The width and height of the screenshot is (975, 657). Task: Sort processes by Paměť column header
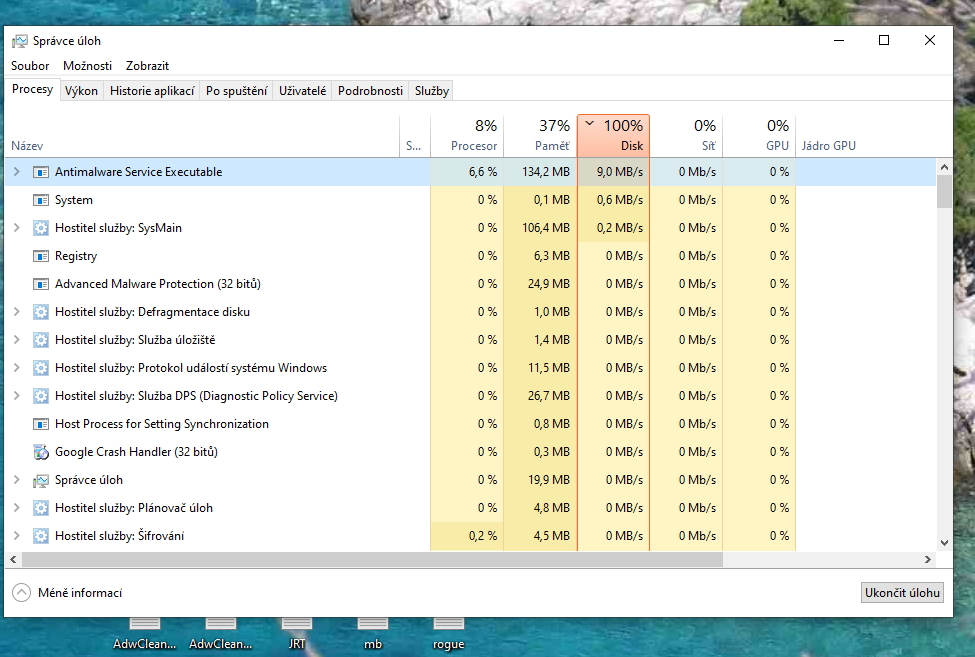click(x=540, y=136)
